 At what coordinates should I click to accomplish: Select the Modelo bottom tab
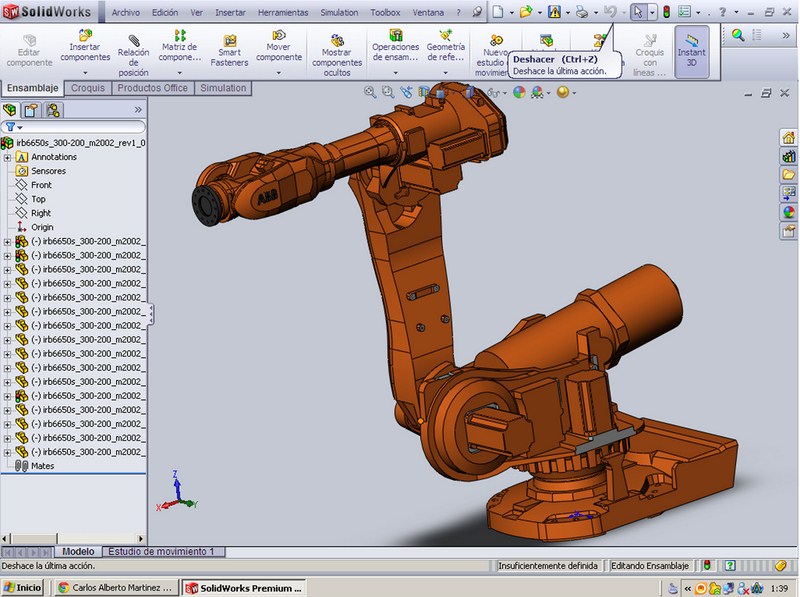[x=78, y=552]
